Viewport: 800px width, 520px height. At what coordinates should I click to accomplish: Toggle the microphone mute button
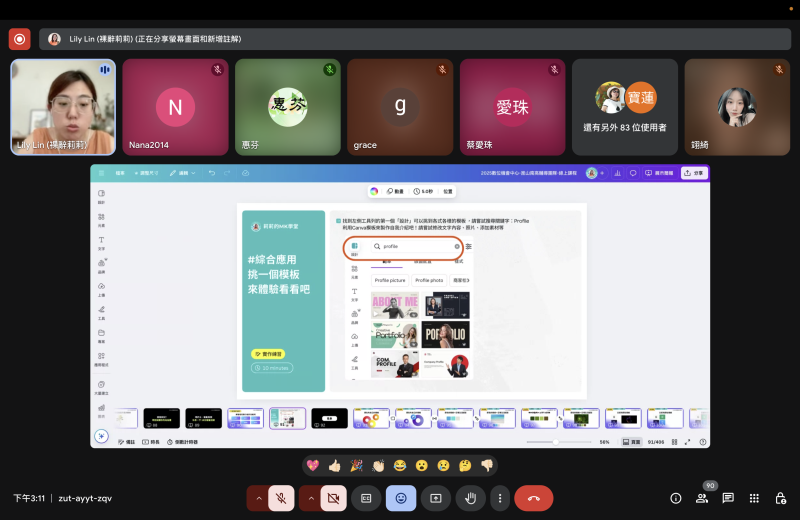[x=281, y=498]
